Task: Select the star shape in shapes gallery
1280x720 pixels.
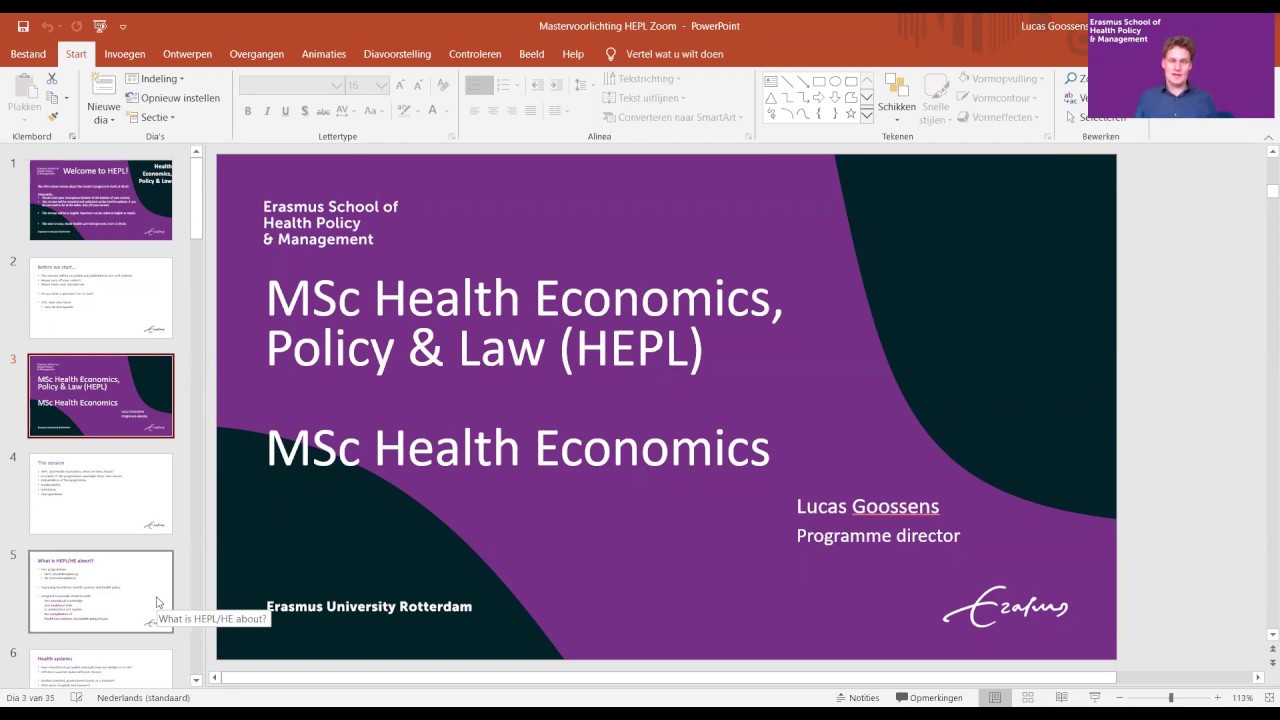Action: 851,114
